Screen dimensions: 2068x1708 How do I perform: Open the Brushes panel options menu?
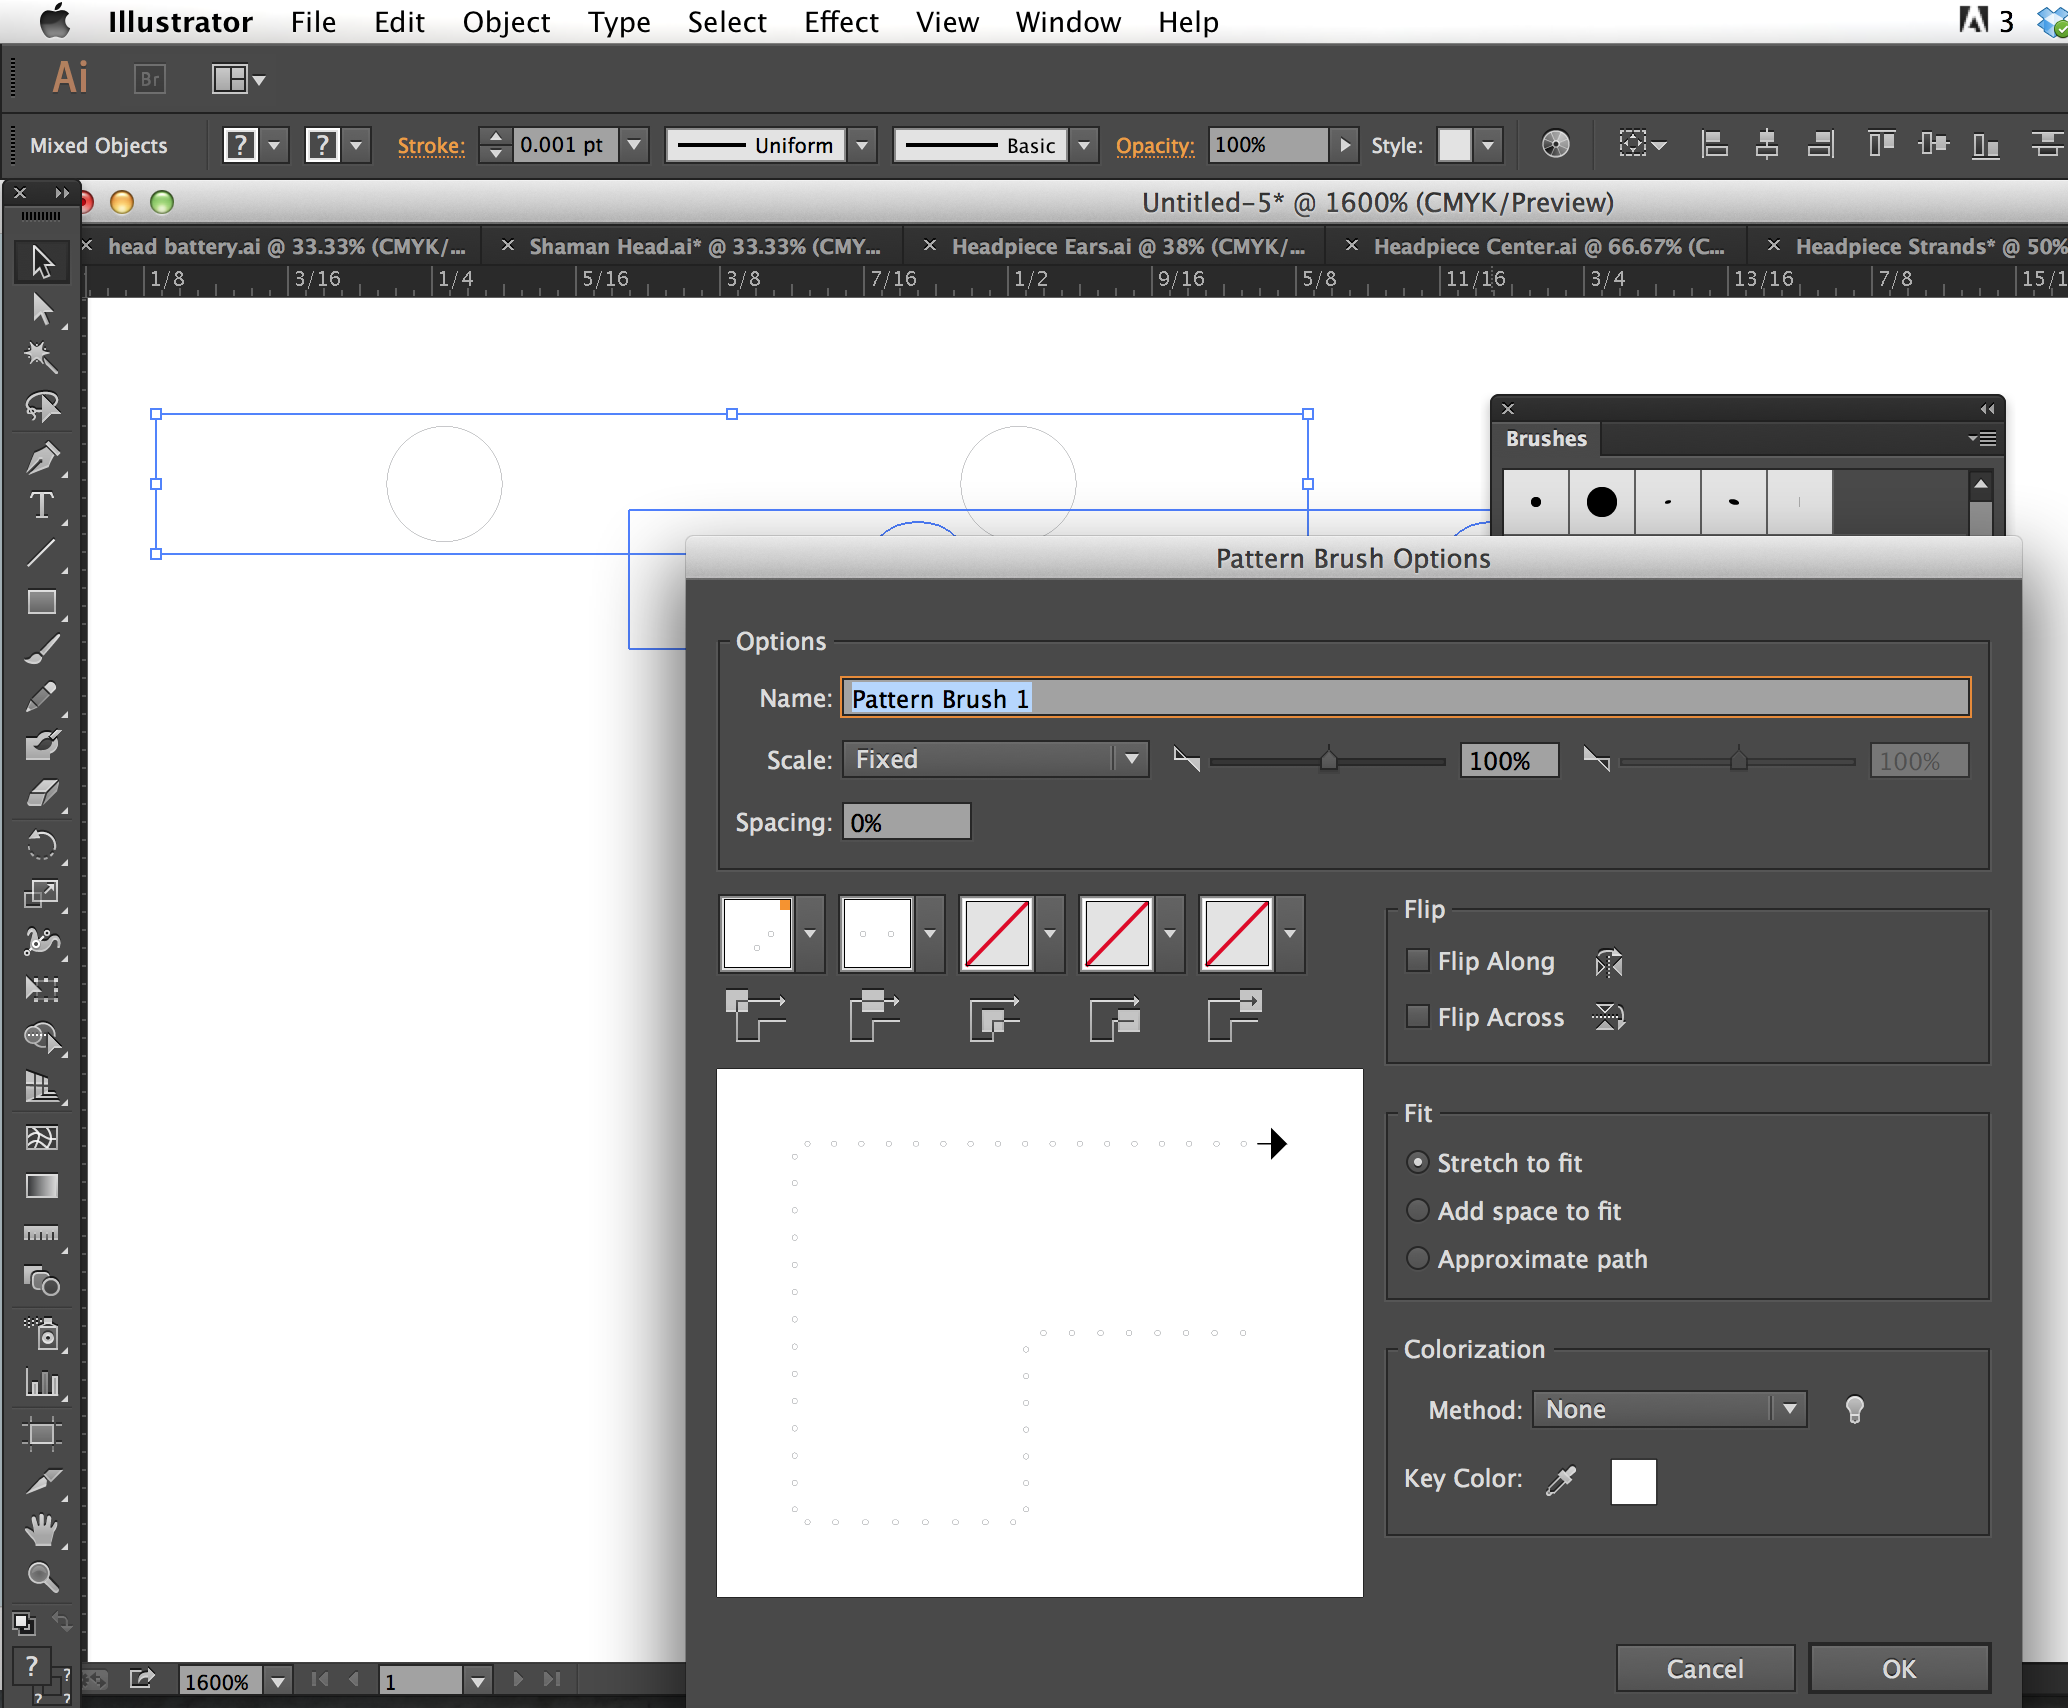1984,436
